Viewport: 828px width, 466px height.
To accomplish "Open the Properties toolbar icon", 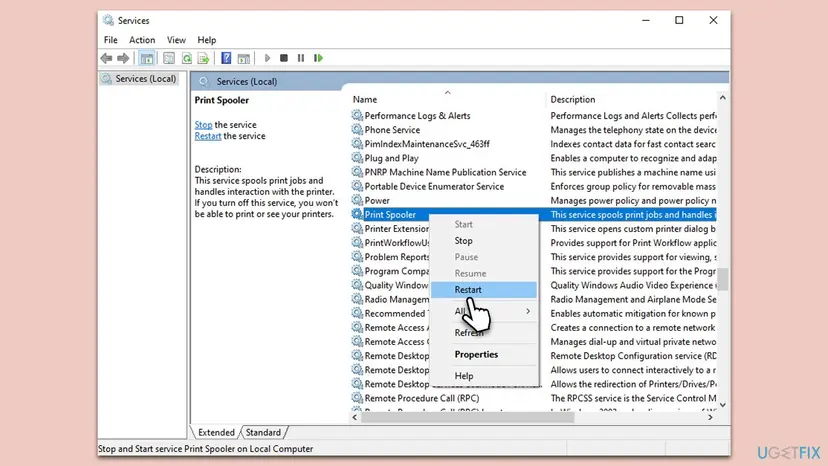I will coord(169,58).
